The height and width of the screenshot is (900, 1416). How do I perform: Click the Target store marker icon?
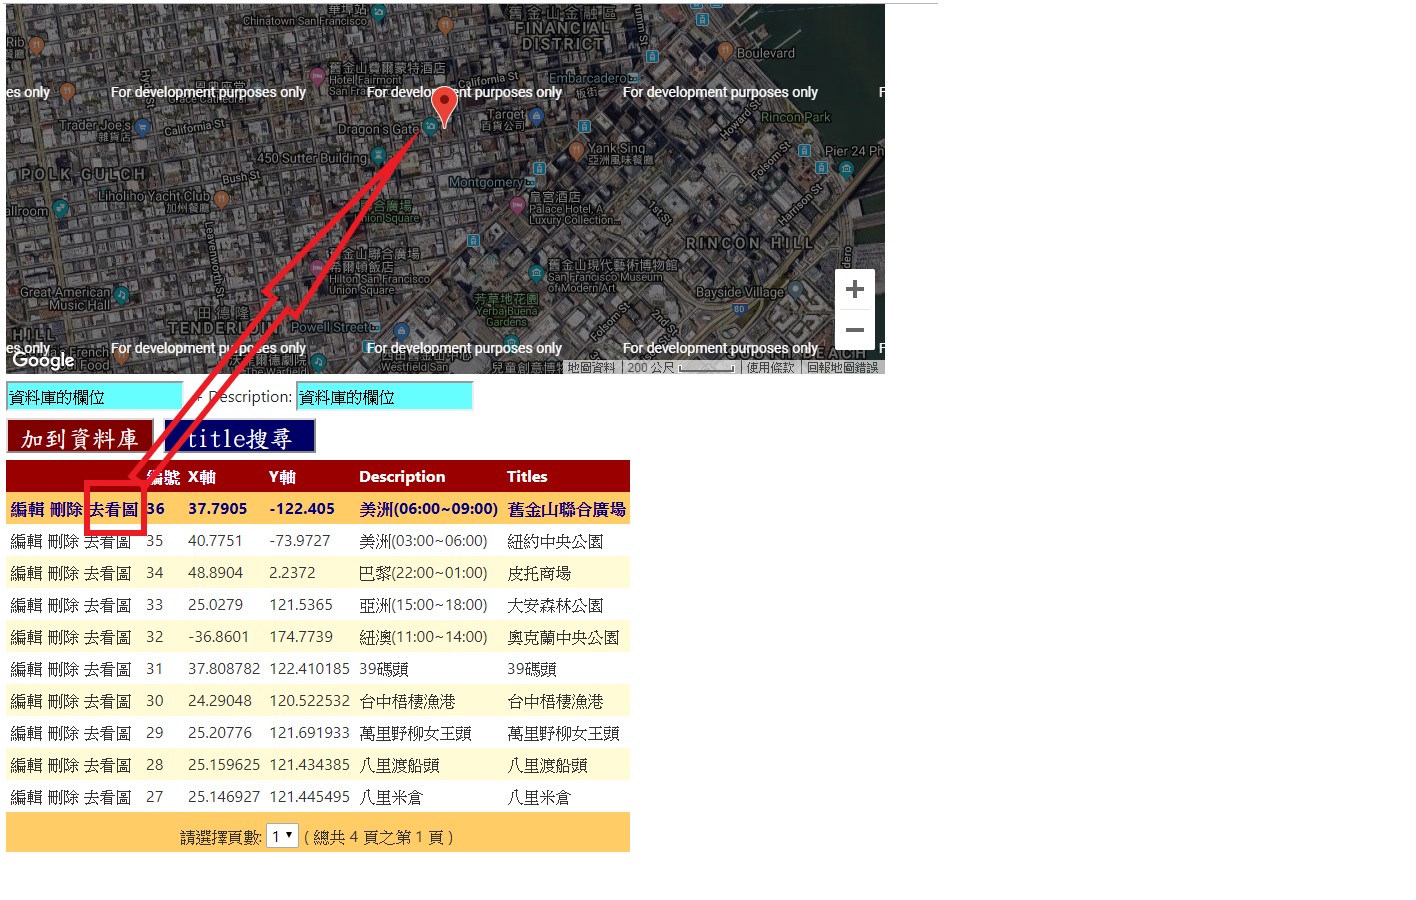[537, 116]
